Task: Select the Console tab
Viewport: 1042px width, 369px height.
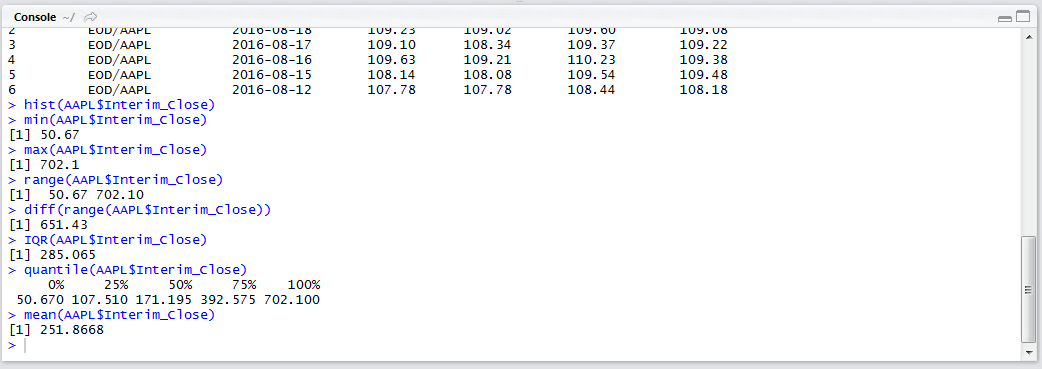Action: [x=35, y=17]
